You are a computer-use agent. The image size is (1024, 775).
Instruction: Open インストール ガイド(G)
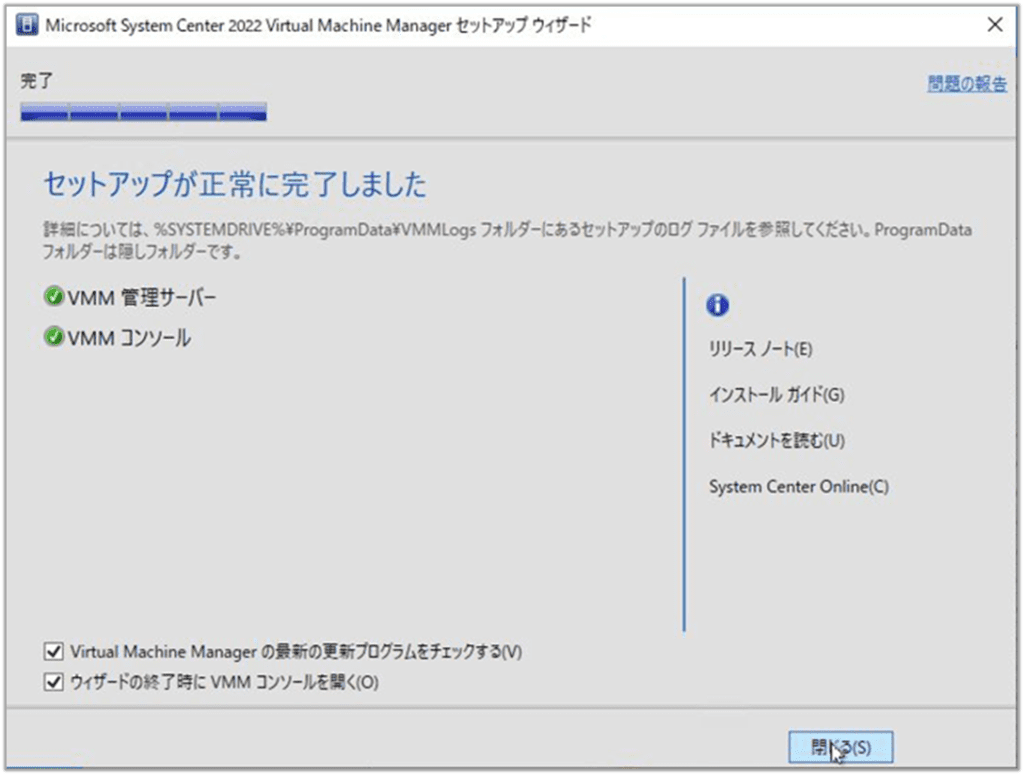(x=776, y=394)
